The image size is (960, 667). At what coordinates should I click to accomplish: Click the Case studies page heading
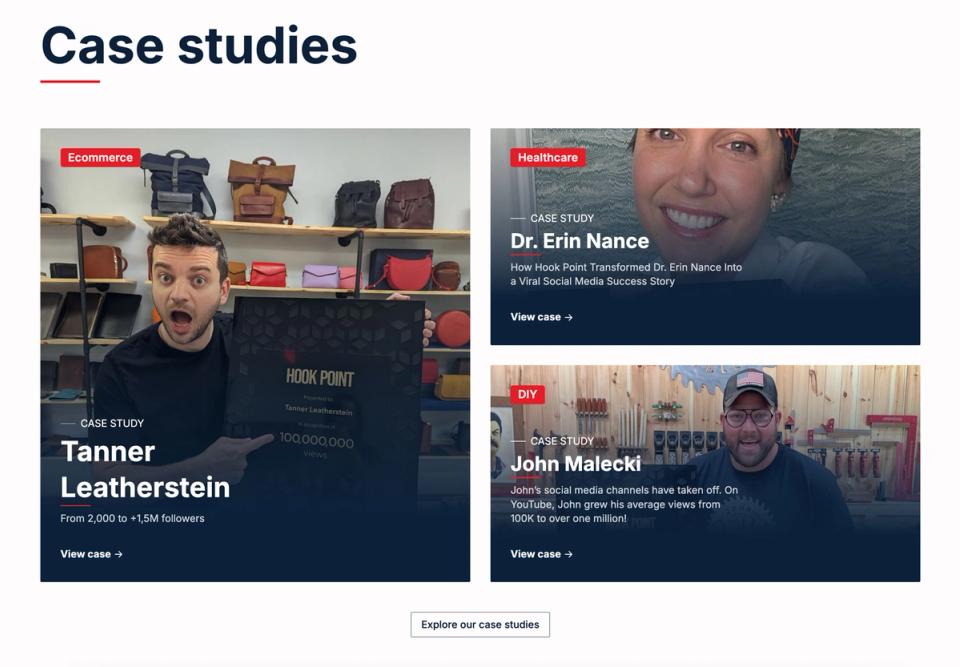[199, 46]
